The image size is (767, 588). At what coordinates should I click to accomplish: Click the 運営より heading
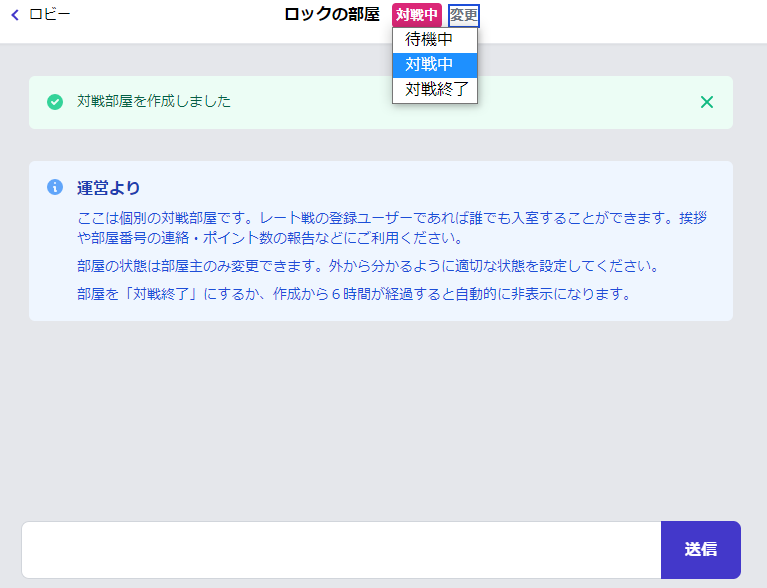109,188
